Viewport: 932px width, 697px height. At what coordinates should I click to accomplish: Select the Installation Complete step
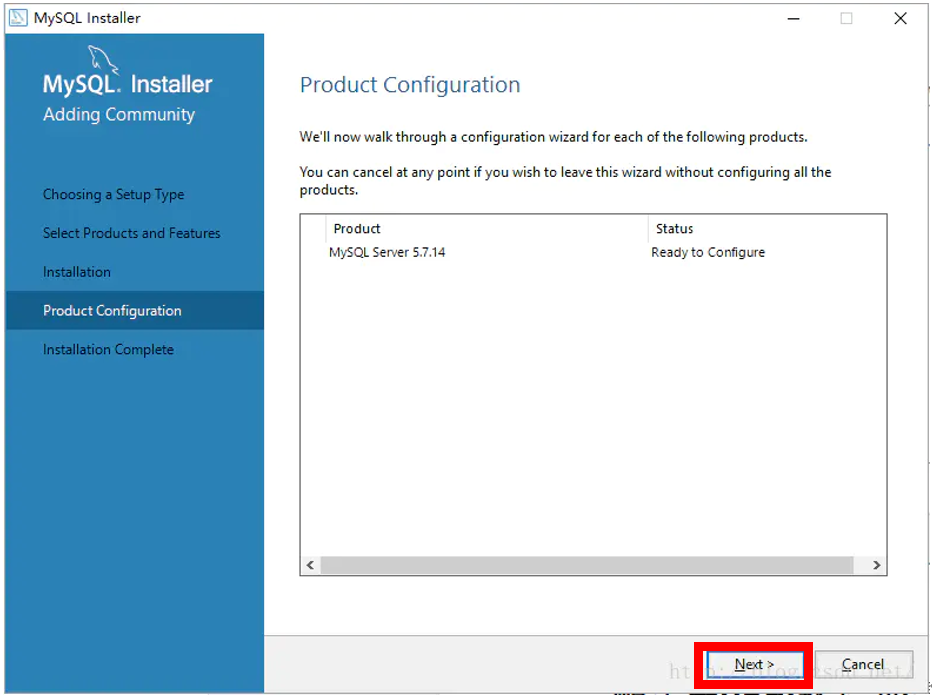pos(108,349)
